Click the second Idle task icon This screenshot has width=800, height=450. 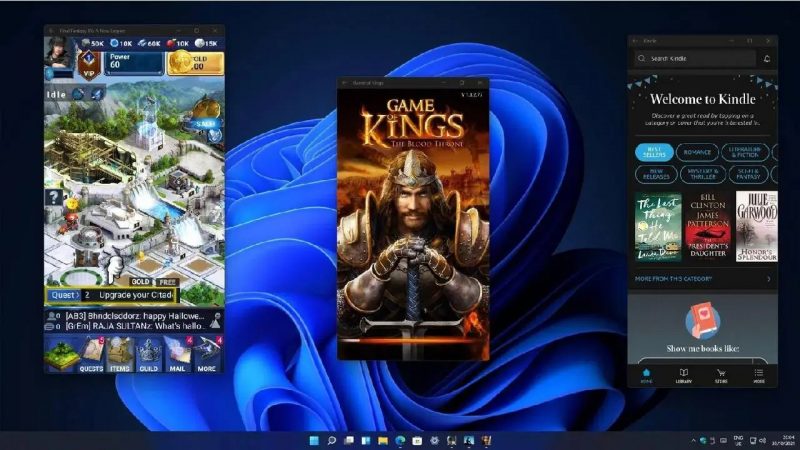pos(97,94)
